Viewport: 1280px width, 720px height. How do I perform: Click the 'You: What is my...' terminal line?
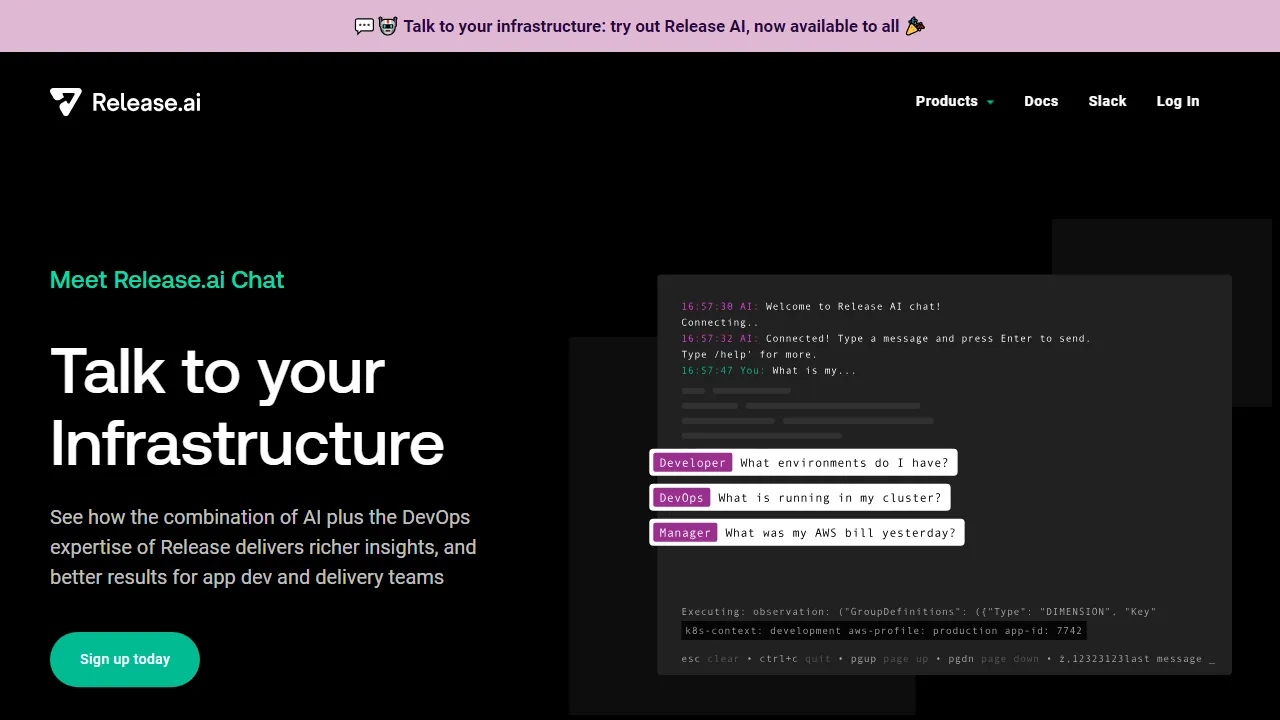769,370
